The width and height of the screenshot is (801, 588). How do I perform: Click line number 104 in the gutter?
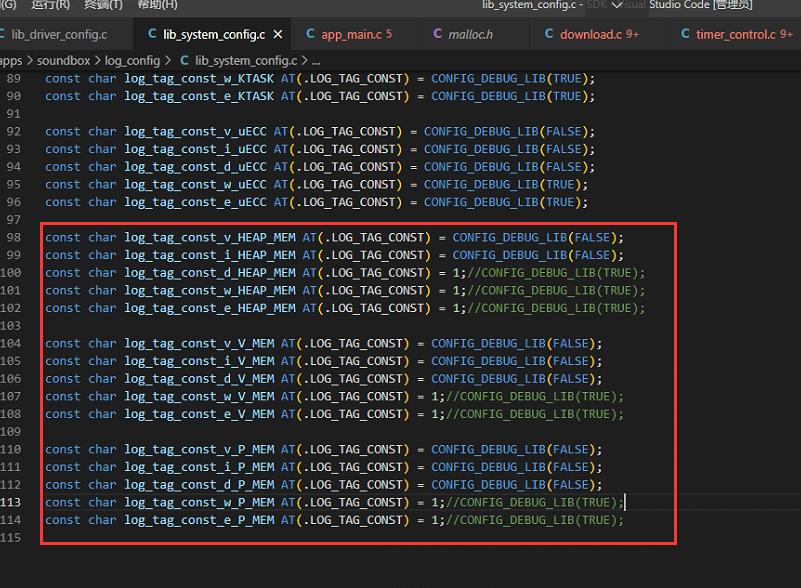[11, 343]
